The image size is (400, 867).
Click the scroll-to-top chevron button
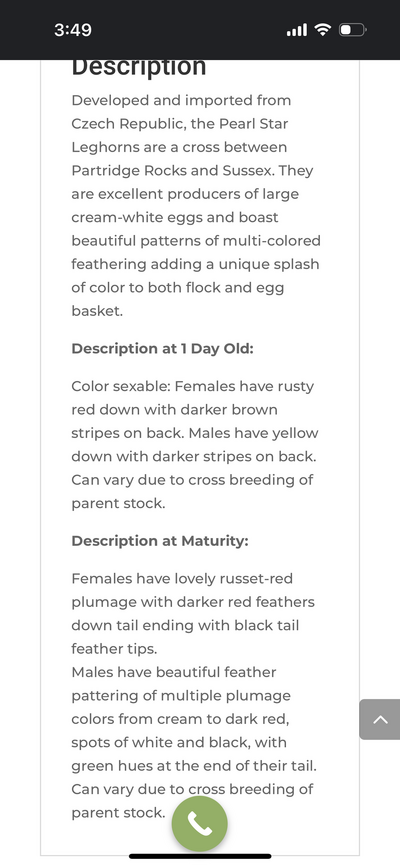pos(380,719)
